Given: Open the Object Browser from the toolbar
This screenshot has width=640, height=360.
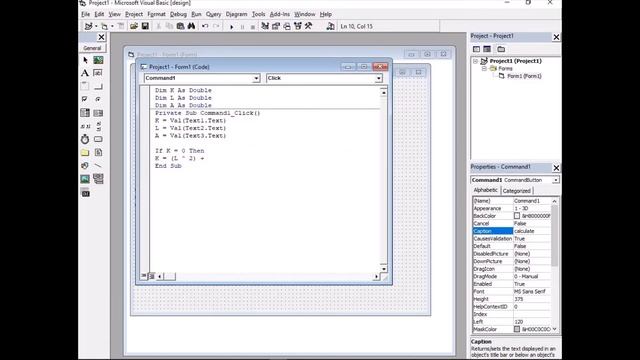Looking at the screenshot, I should [x=298, y=26].
